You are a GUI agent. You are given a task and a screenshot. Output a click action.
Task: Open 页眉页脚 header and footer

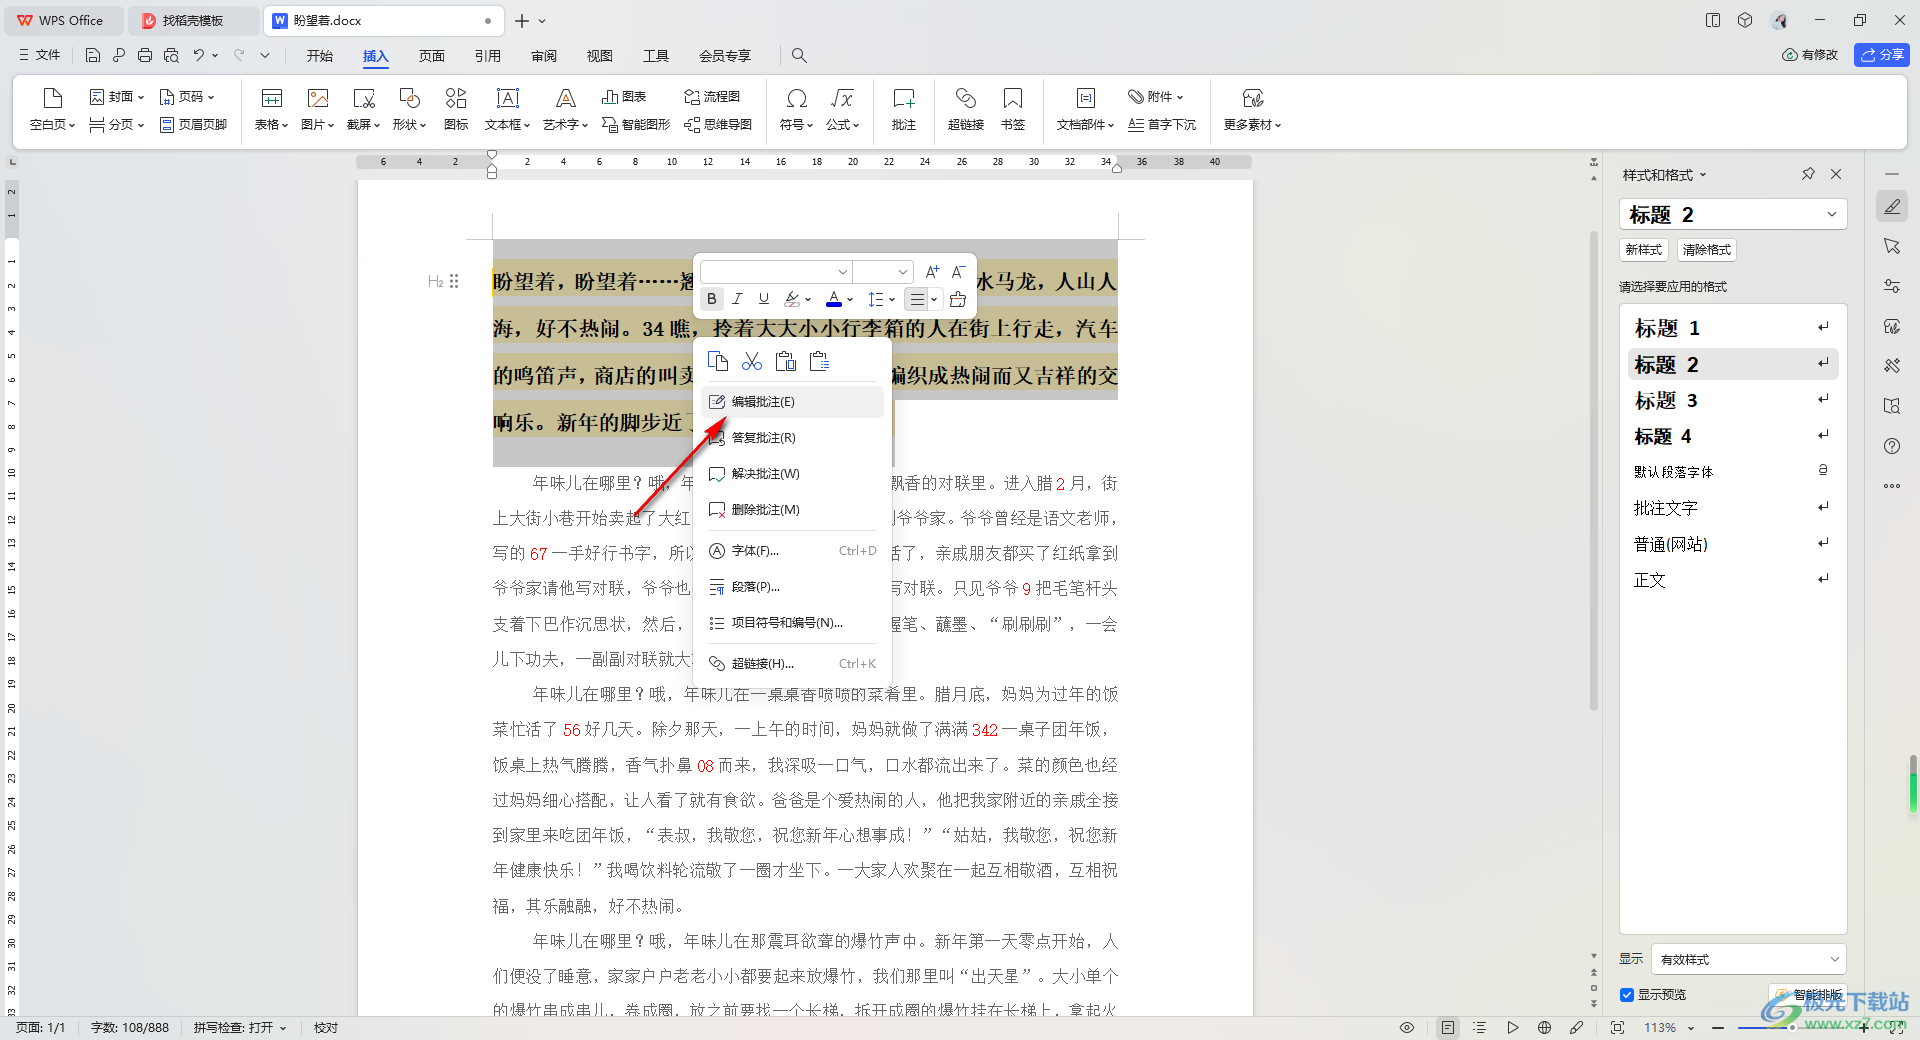tap(194, 125)
